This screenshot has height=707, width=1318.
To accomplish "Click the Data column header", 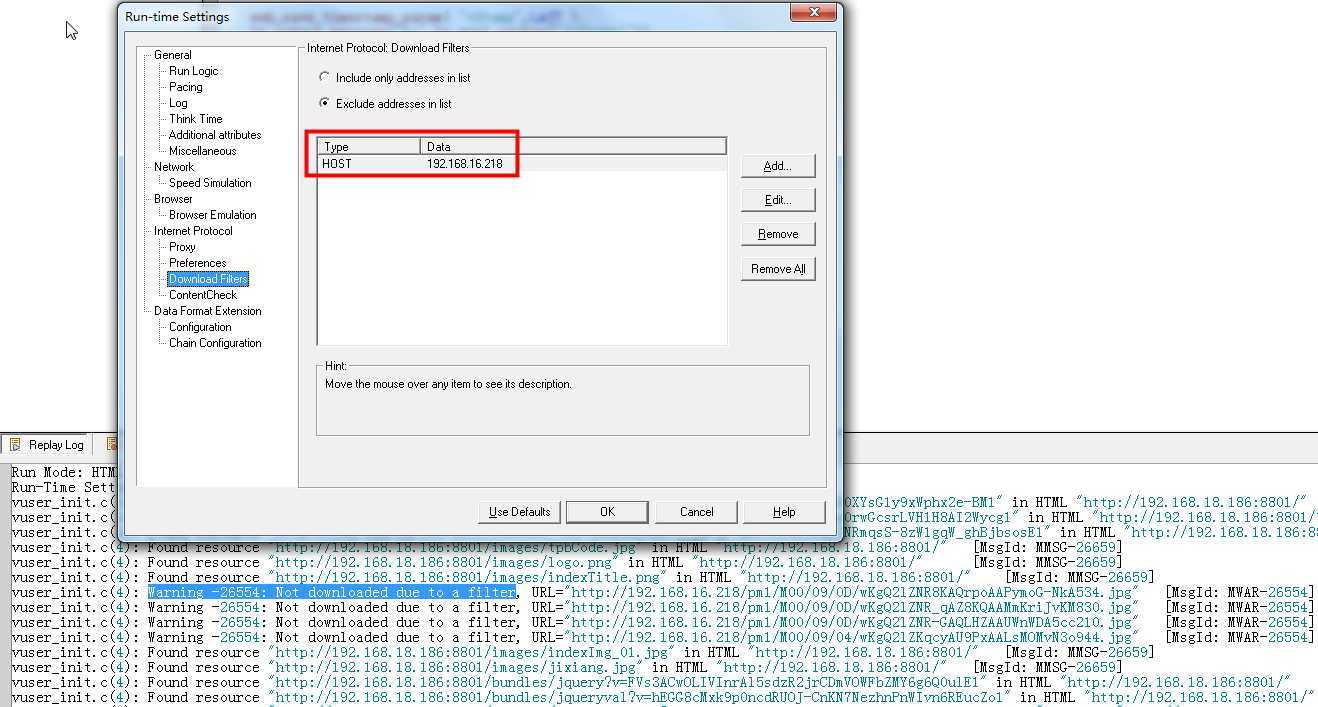I will tap(573, 146).
